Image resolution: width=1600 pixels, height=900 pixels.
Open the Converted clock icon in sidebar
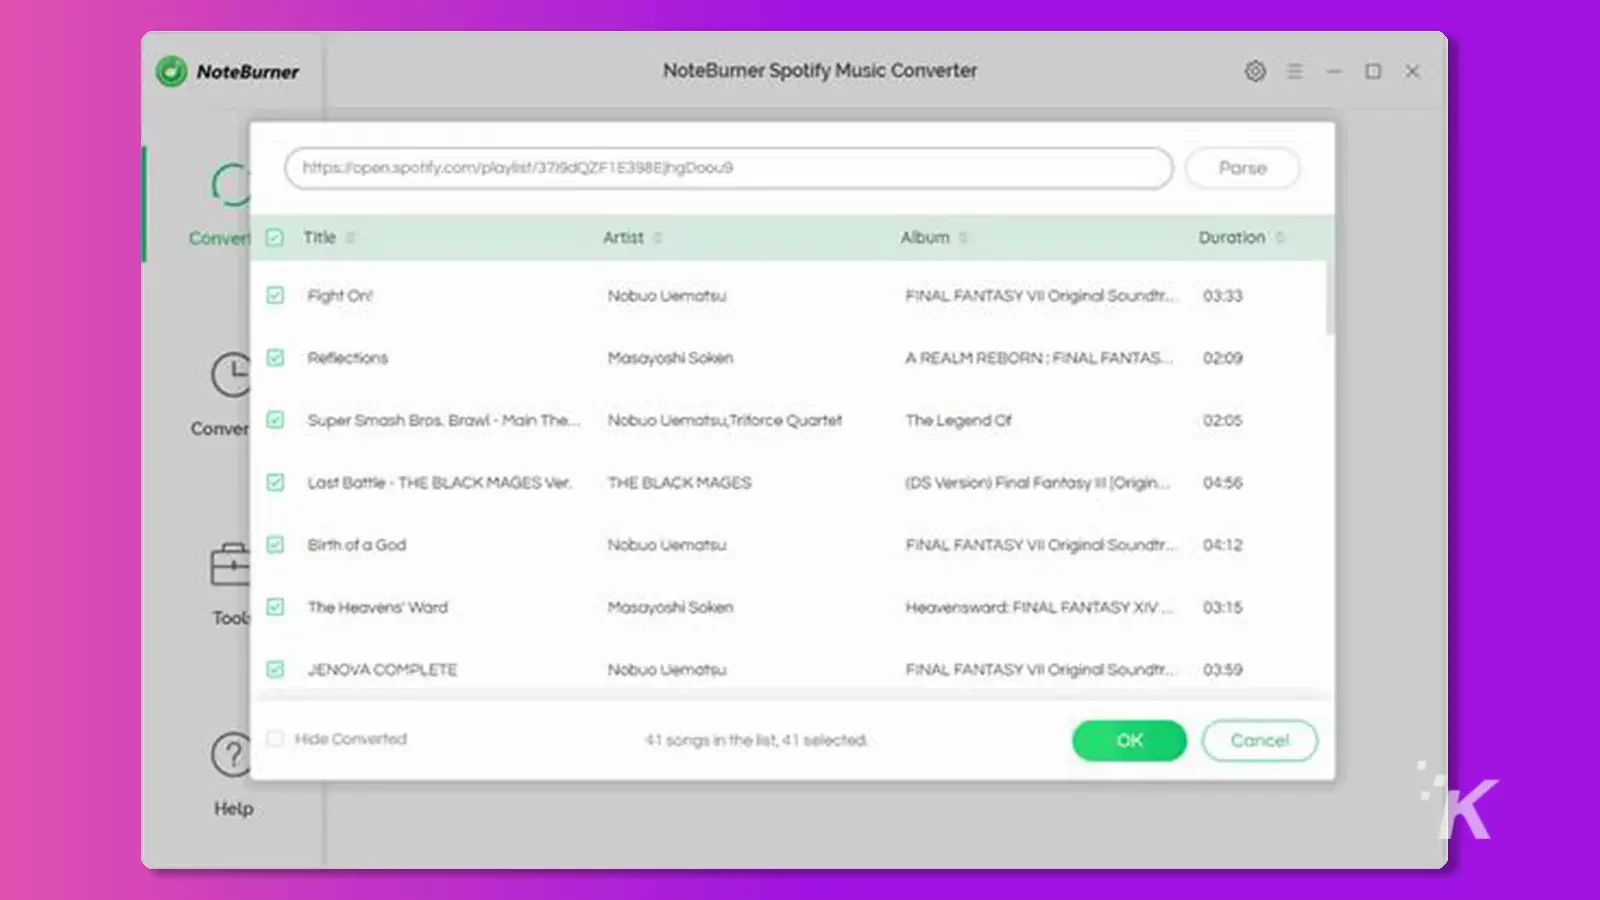[x=231, y=376]
